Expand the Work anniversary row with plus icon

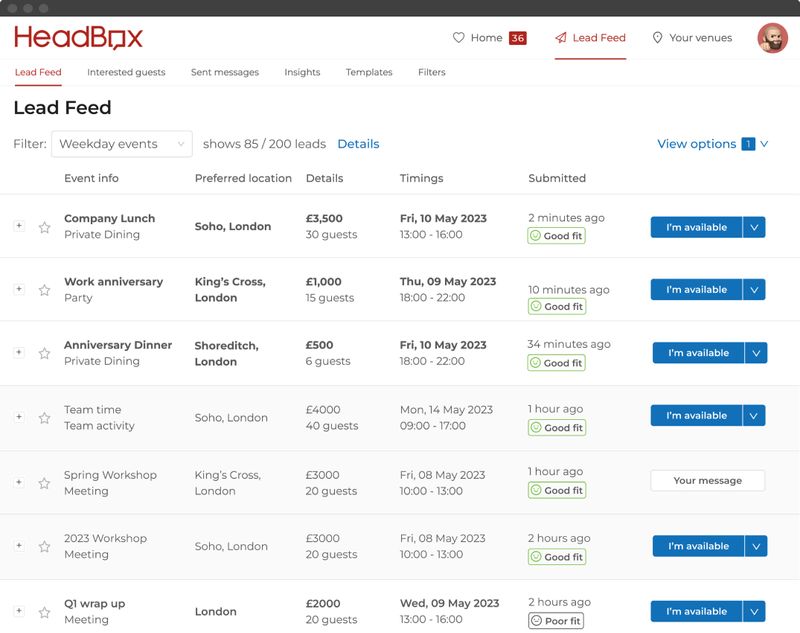18,290
